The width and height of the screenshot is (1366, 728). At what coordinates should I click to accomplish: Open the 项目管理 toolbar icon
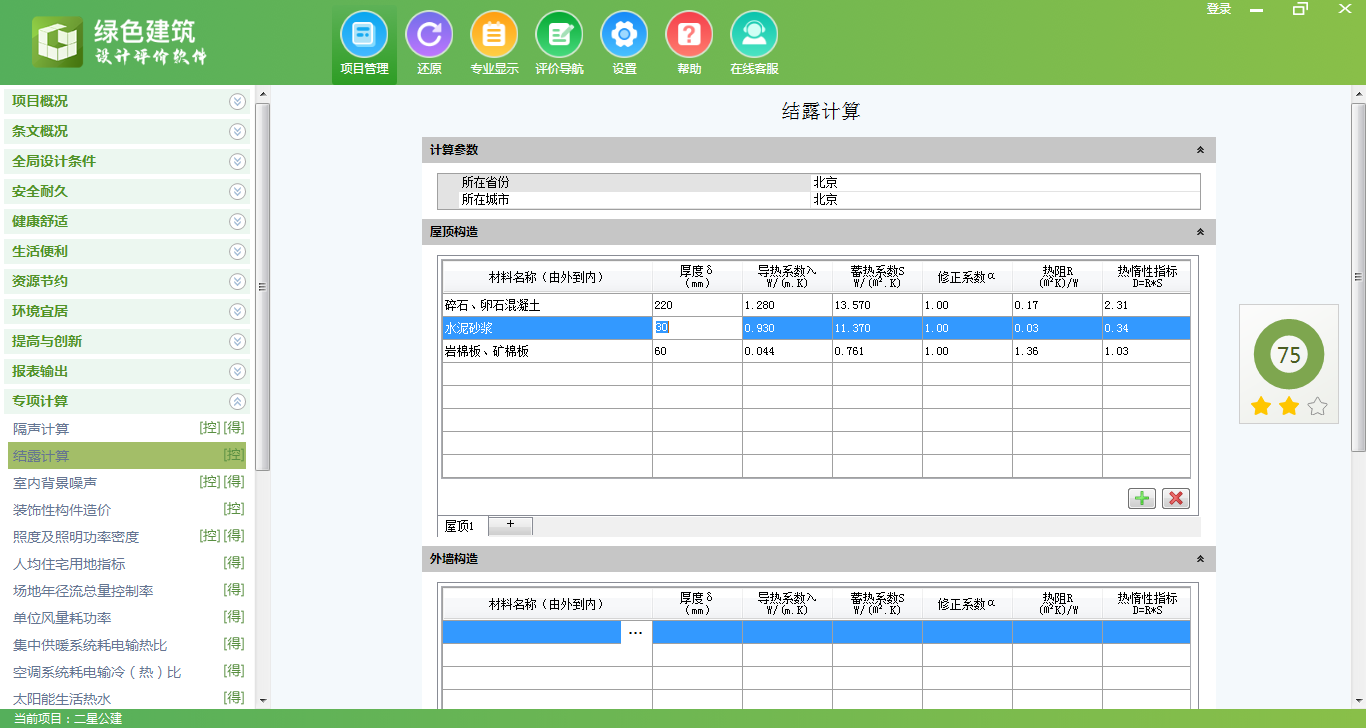pyautogui.click(x=364, y=43)
